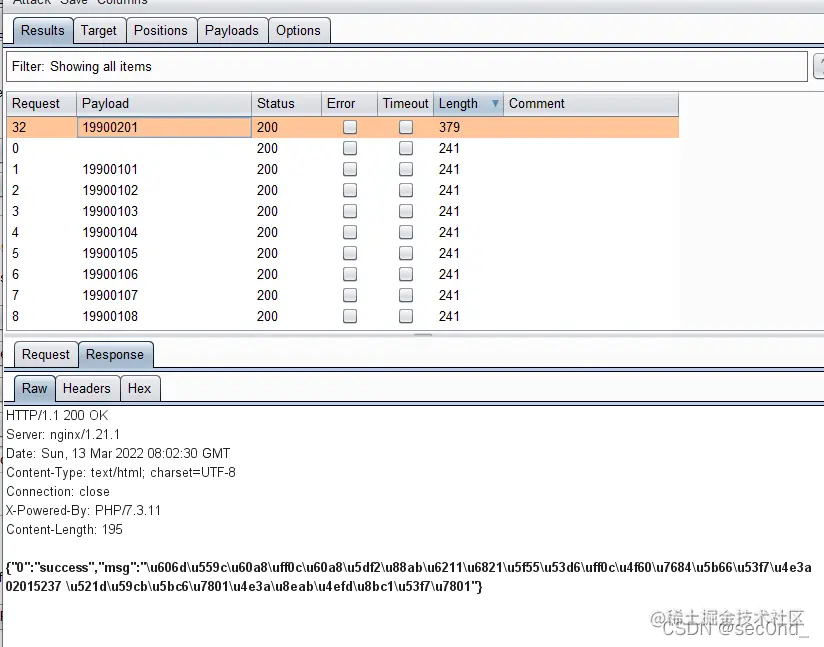Toggle Error checkbox for payload 19900107
Viewport: 824px width, 647px height.
pyautogui.click(x=350, y=295)
